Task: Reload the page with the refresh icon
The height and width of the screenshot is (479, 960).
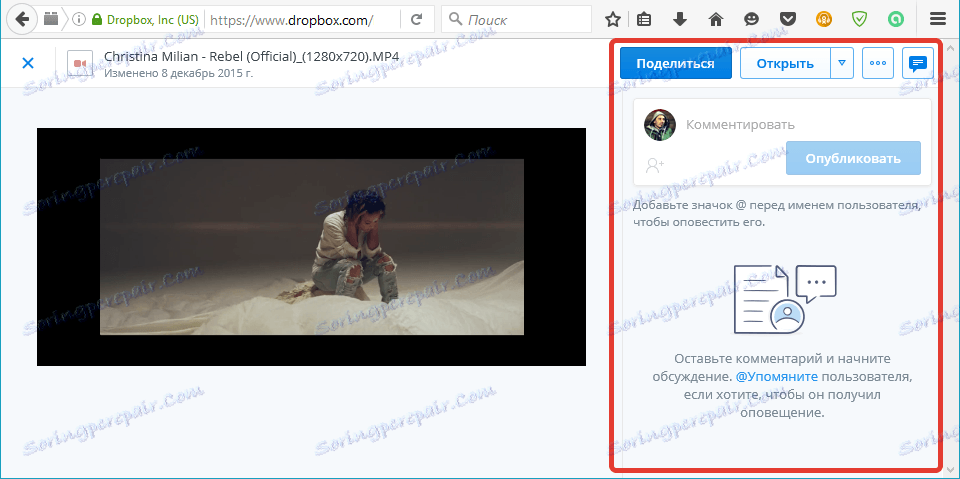Action: 416,20
